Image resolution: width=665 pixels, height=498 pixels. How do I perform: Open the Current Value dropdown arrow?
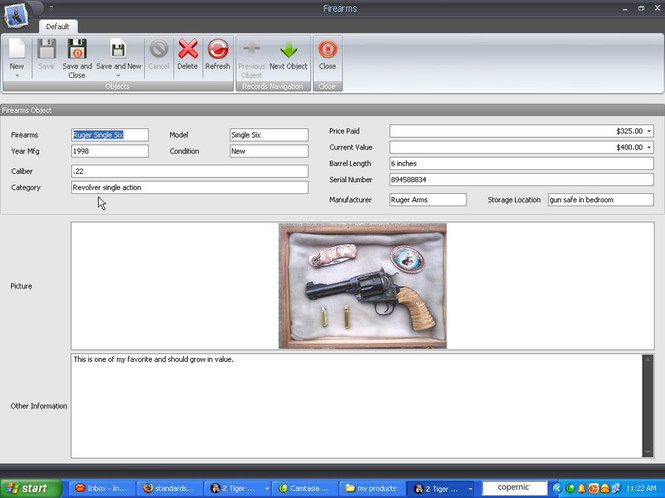pyautogui.click(x=649, y=148)
